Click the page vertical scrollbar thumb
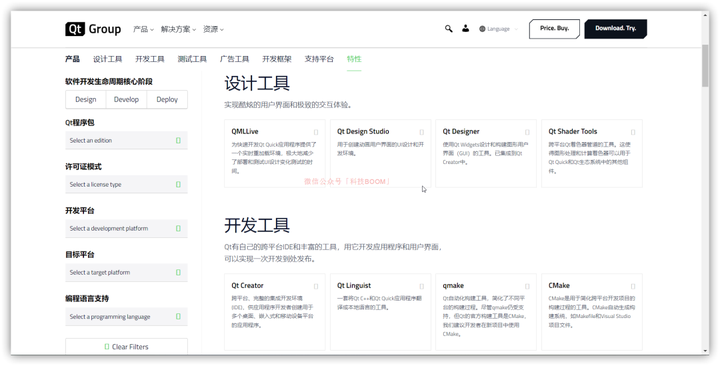The image size is (720, 366). [705, 66]
